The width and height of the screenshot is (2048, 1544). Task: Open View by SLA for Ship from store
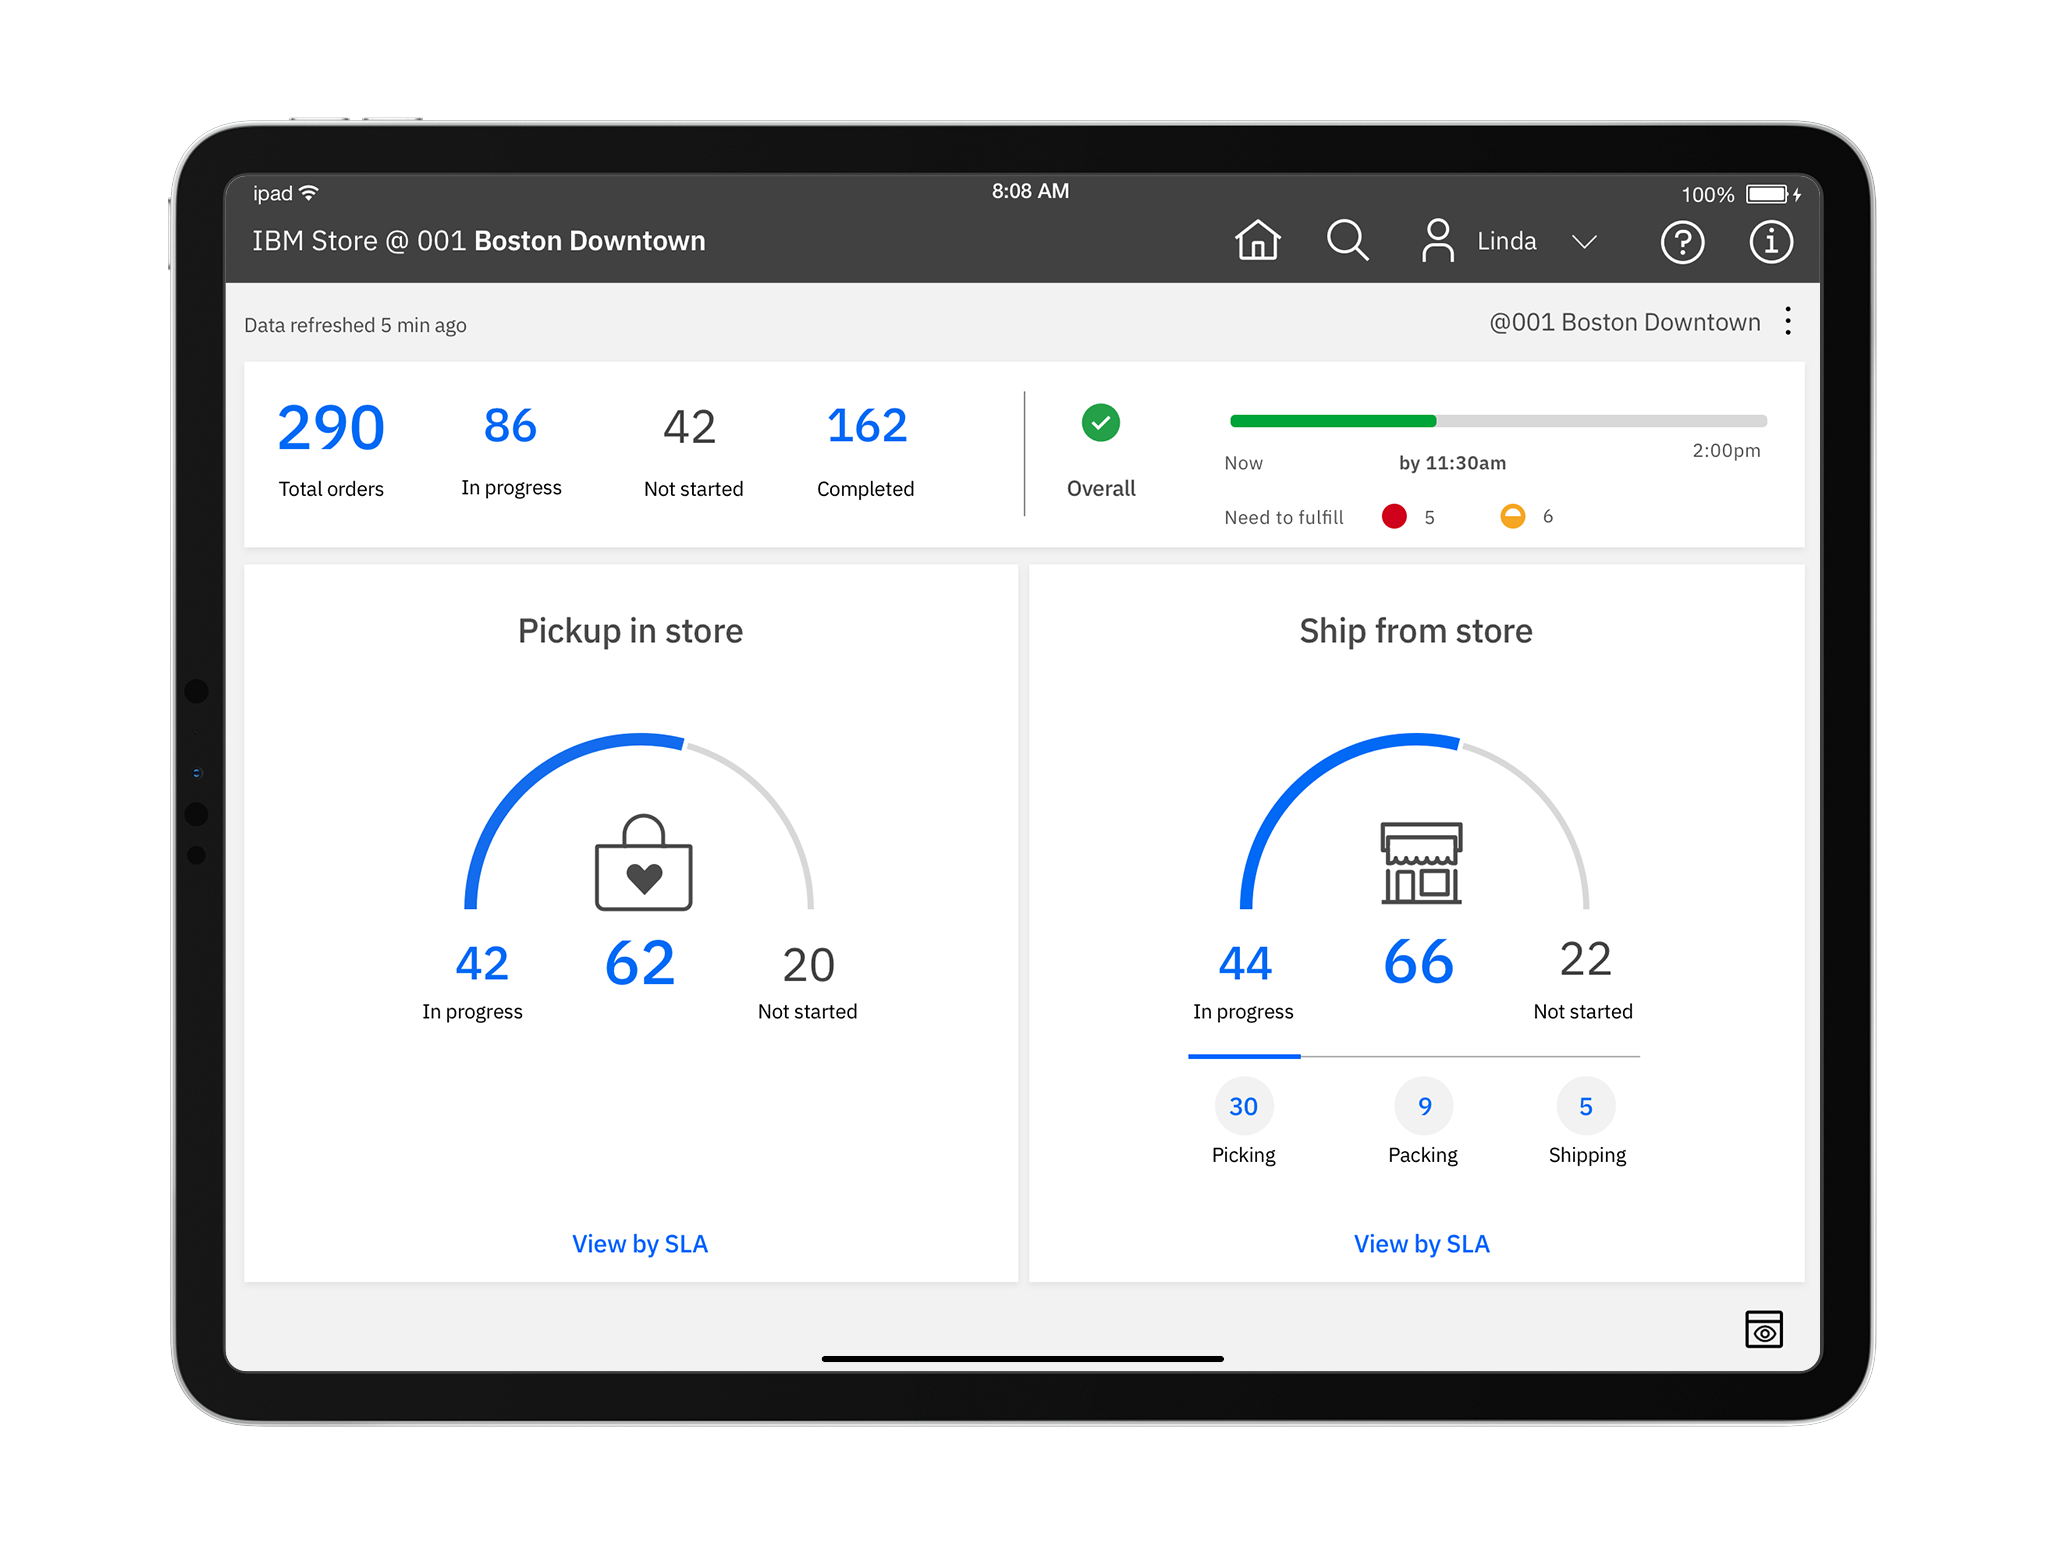1421,1244
